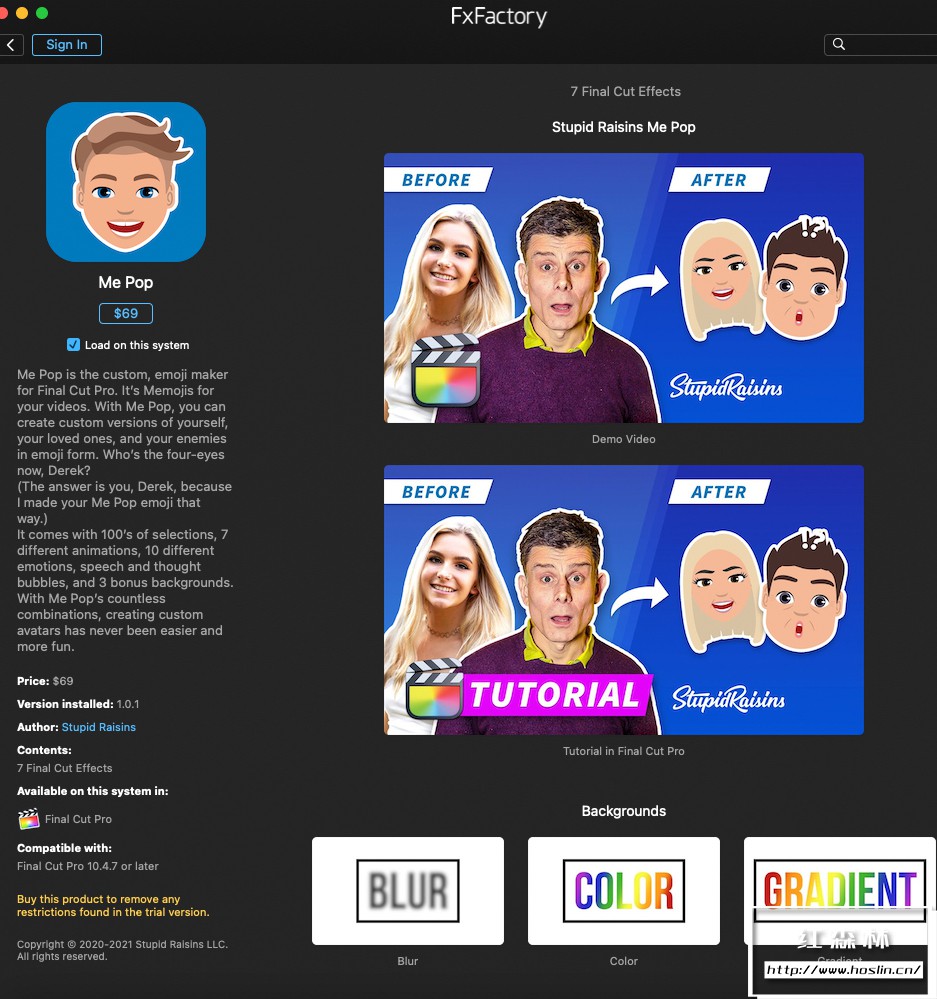Click the "Blur" caption label
Screen dimensions: 937x999
click(x=408, y=961)
